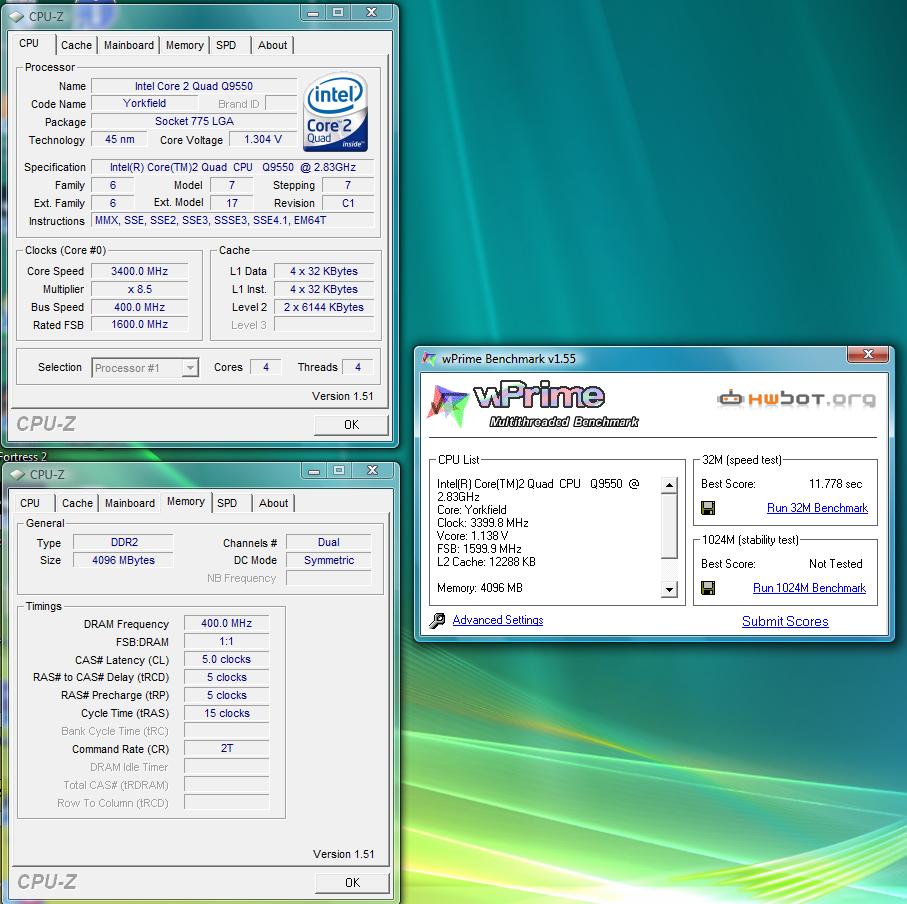
Task: Click the Name field Intel Core 2 Quad Q9550
Action: pos(194,86)
